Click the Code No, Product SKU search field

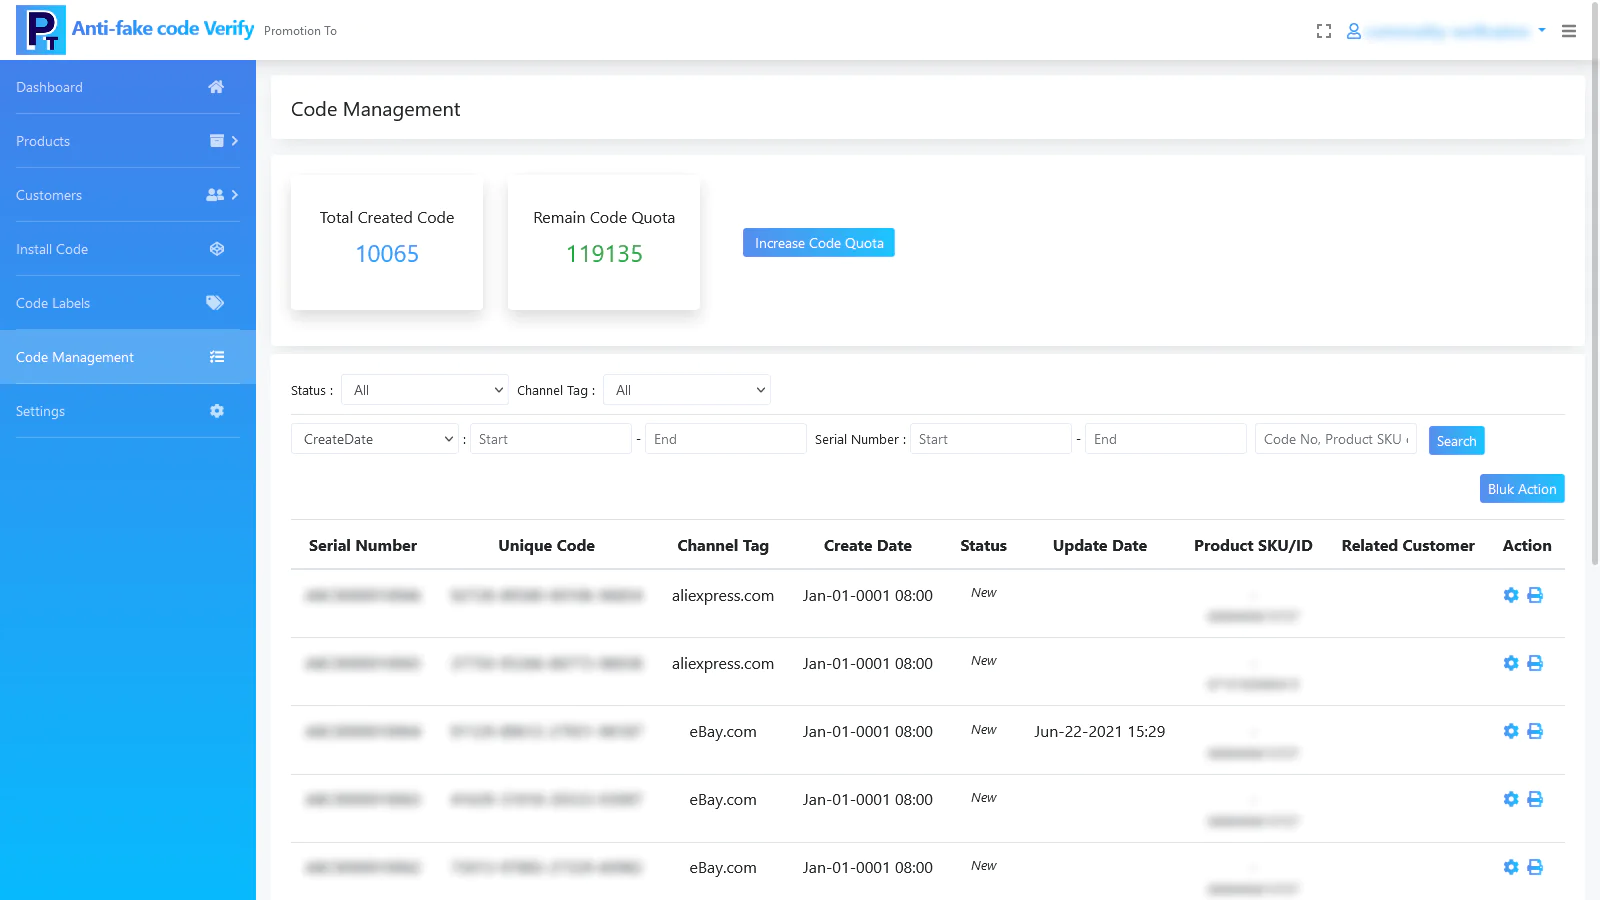[1335, 439]
